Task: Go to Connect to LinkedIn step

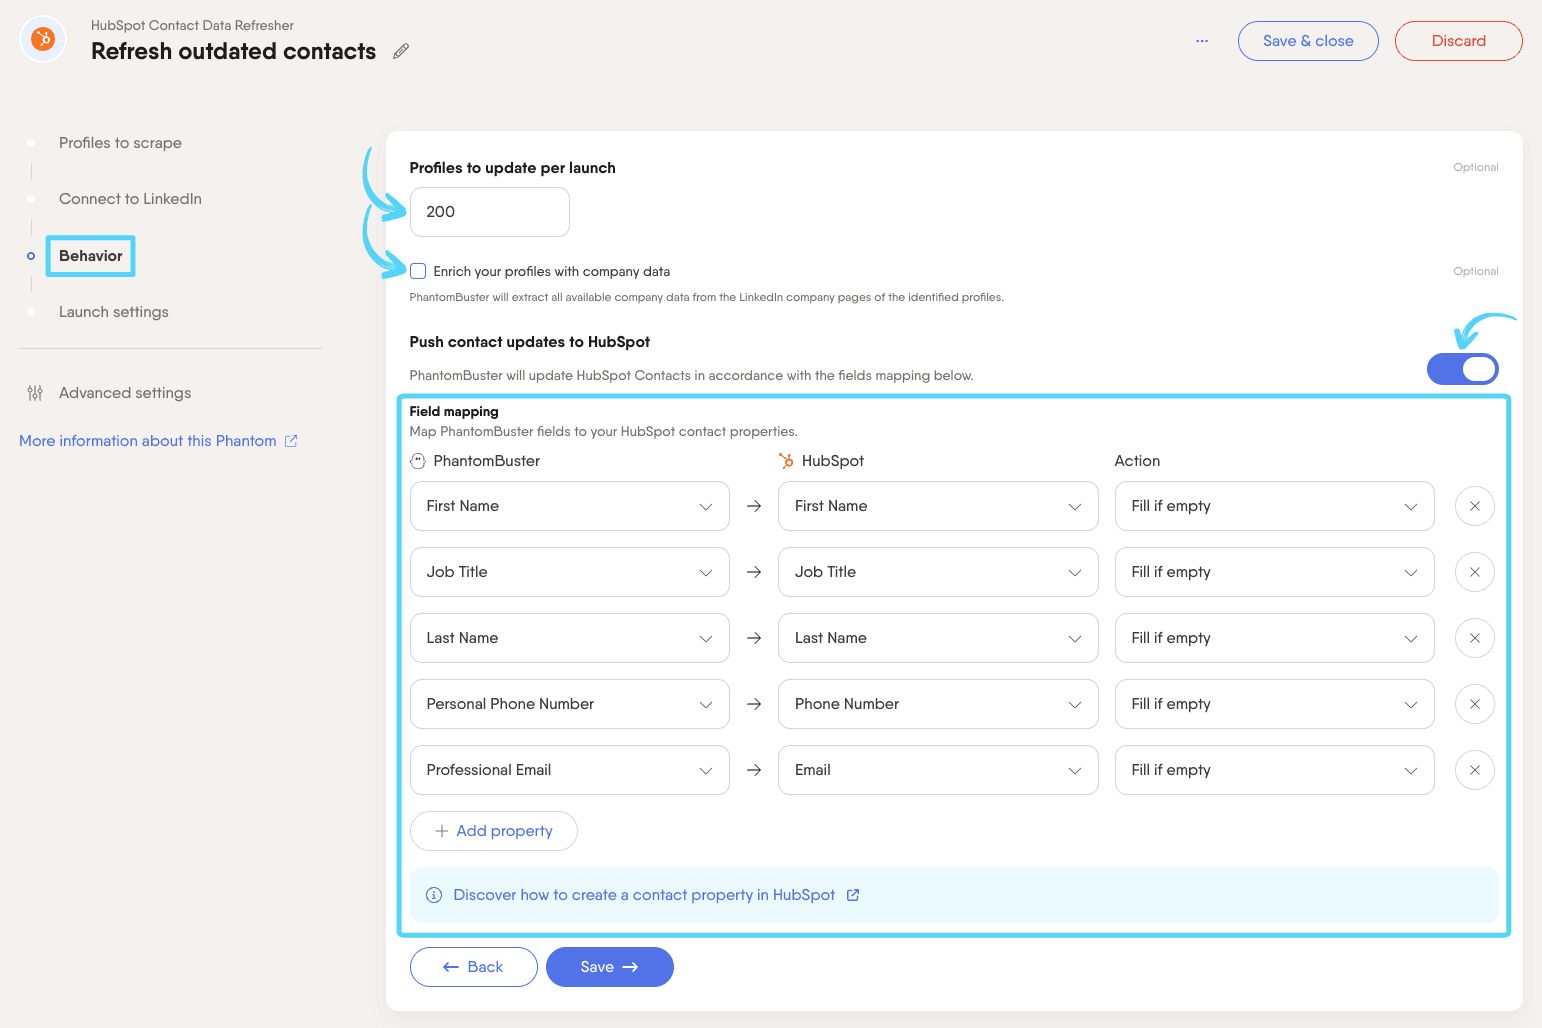Action: (x=130, y=199)
